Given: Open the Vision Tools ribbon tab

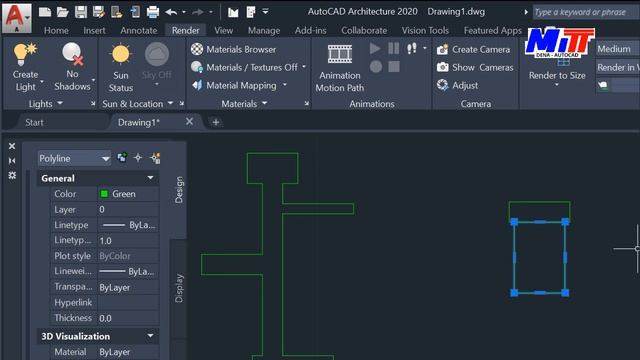Looking at the screenshot, I should pos(425,30).
